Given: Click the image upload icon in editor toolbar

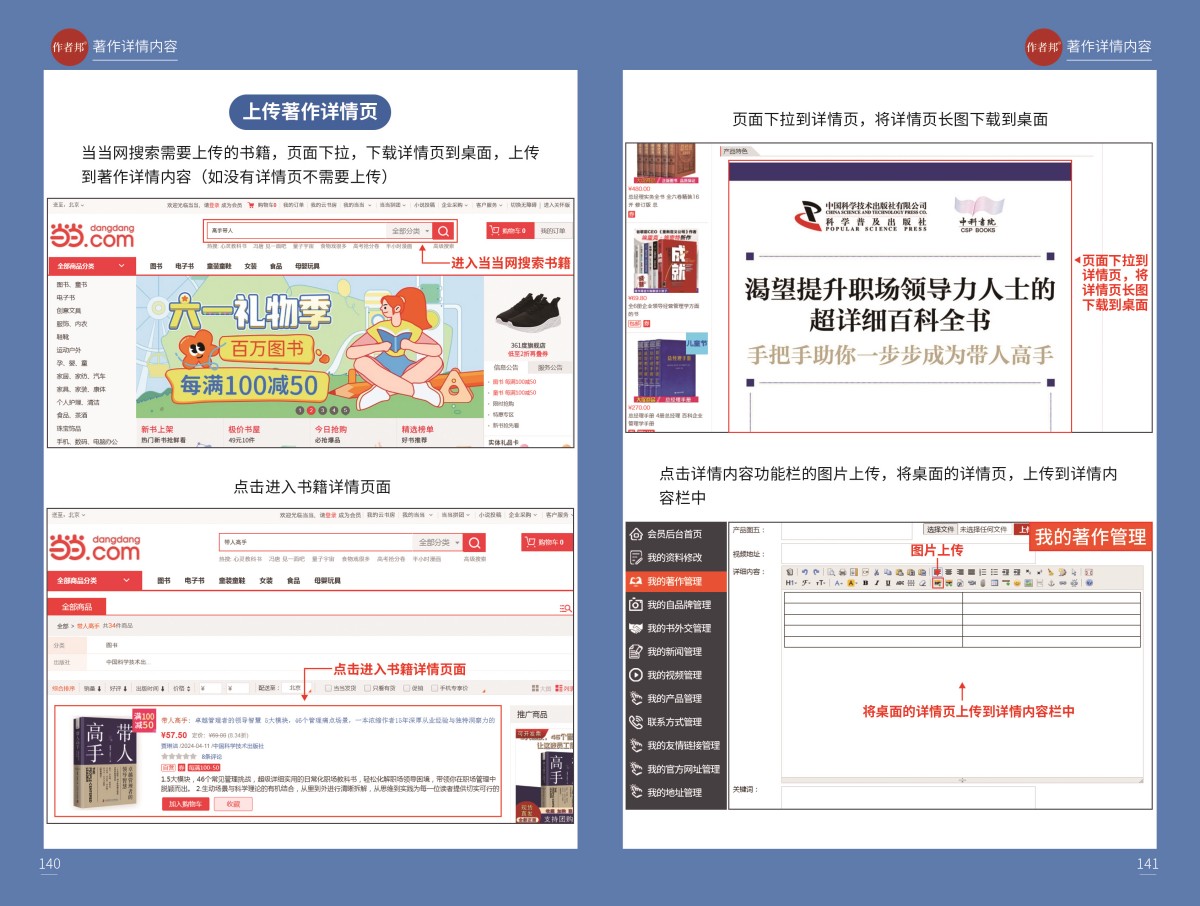Looking at the screenshot, I should click(x=937, y=583).
